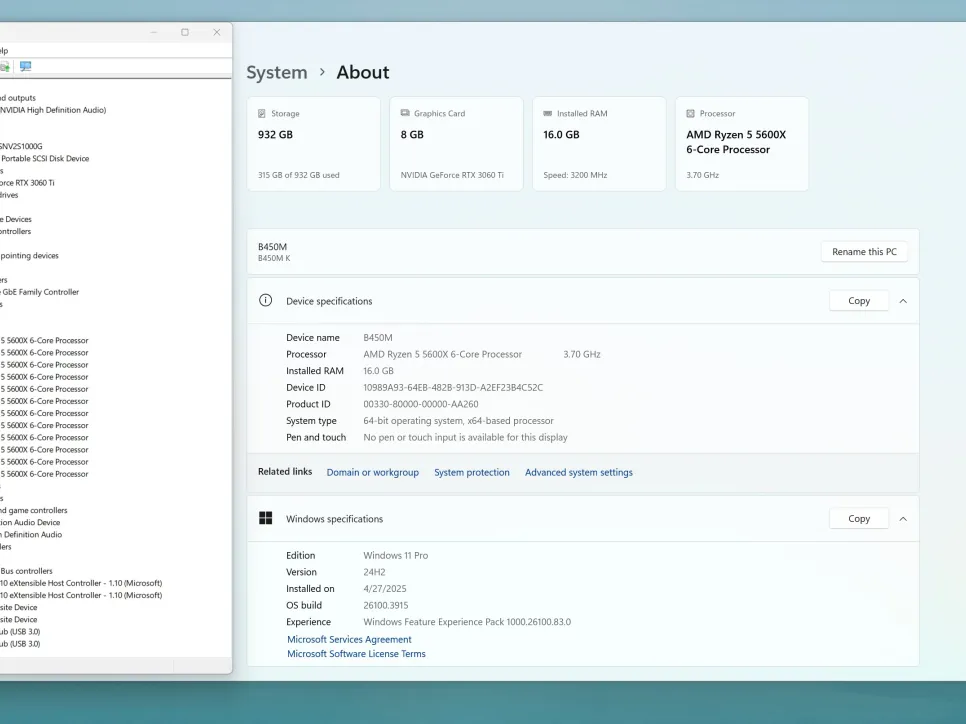The image size is (966, 724).
Task: Open Advanced system settings link
Action: (x=578, y=472)
